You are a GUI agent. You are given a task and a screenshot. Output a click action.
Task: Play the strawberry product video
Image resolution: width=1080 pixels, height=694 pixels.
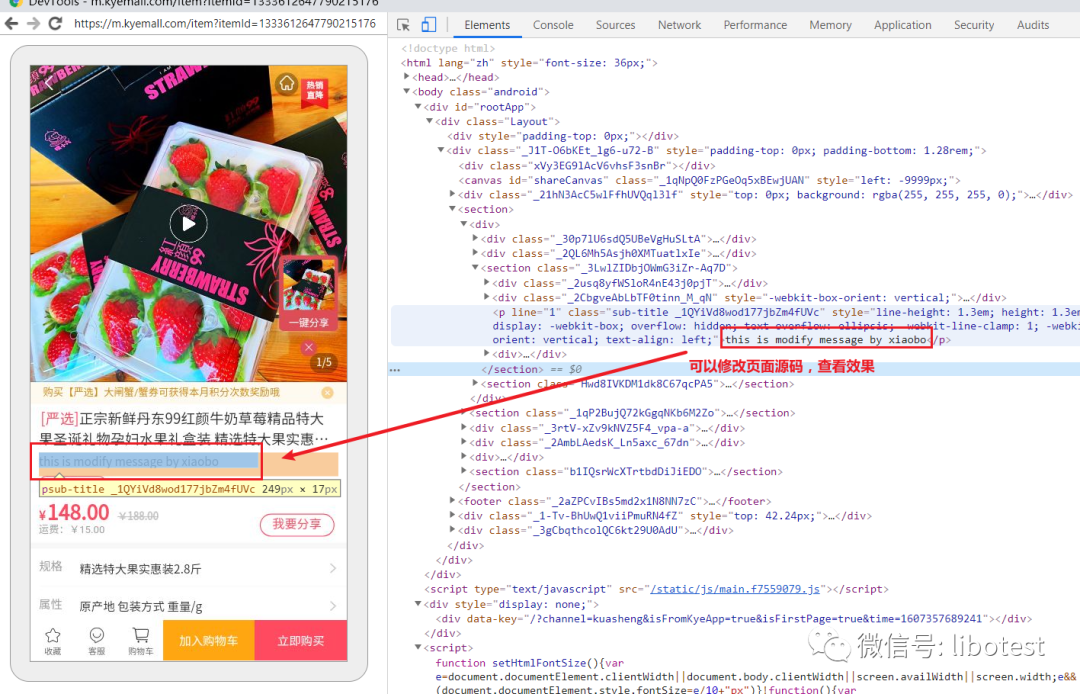(x=188, y=224)
